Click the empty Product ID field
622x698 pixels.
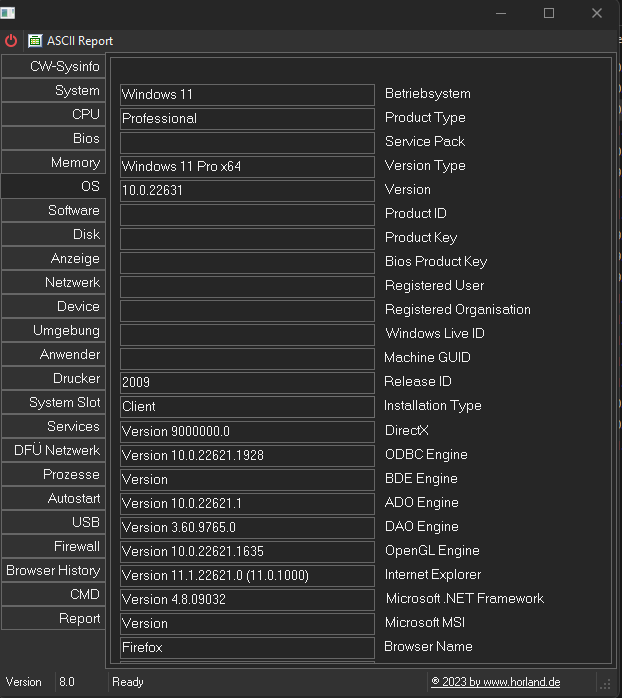247,215
